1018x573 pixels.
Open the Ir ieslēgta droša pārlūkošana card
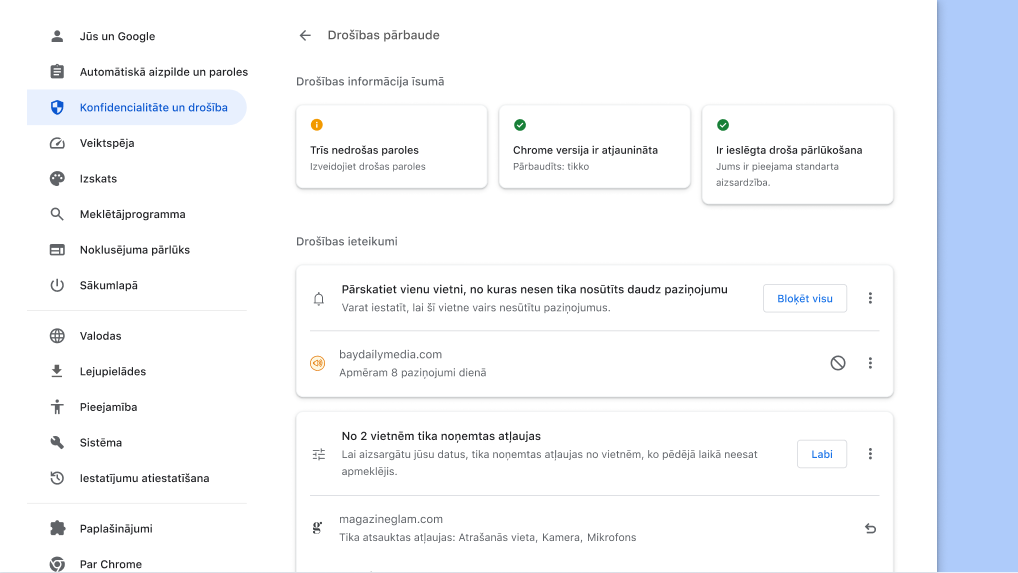tap(797, 154)
